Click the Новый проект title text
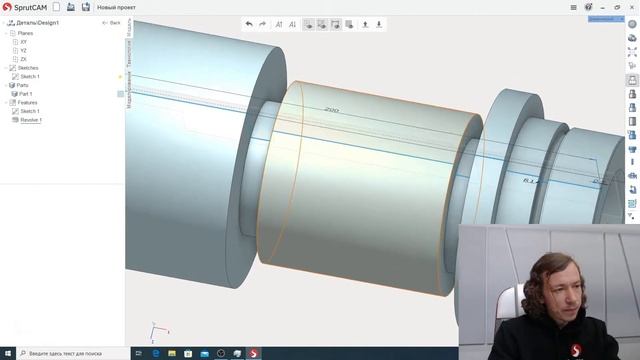This screenshot has height=360, width=640. point(116,7)
